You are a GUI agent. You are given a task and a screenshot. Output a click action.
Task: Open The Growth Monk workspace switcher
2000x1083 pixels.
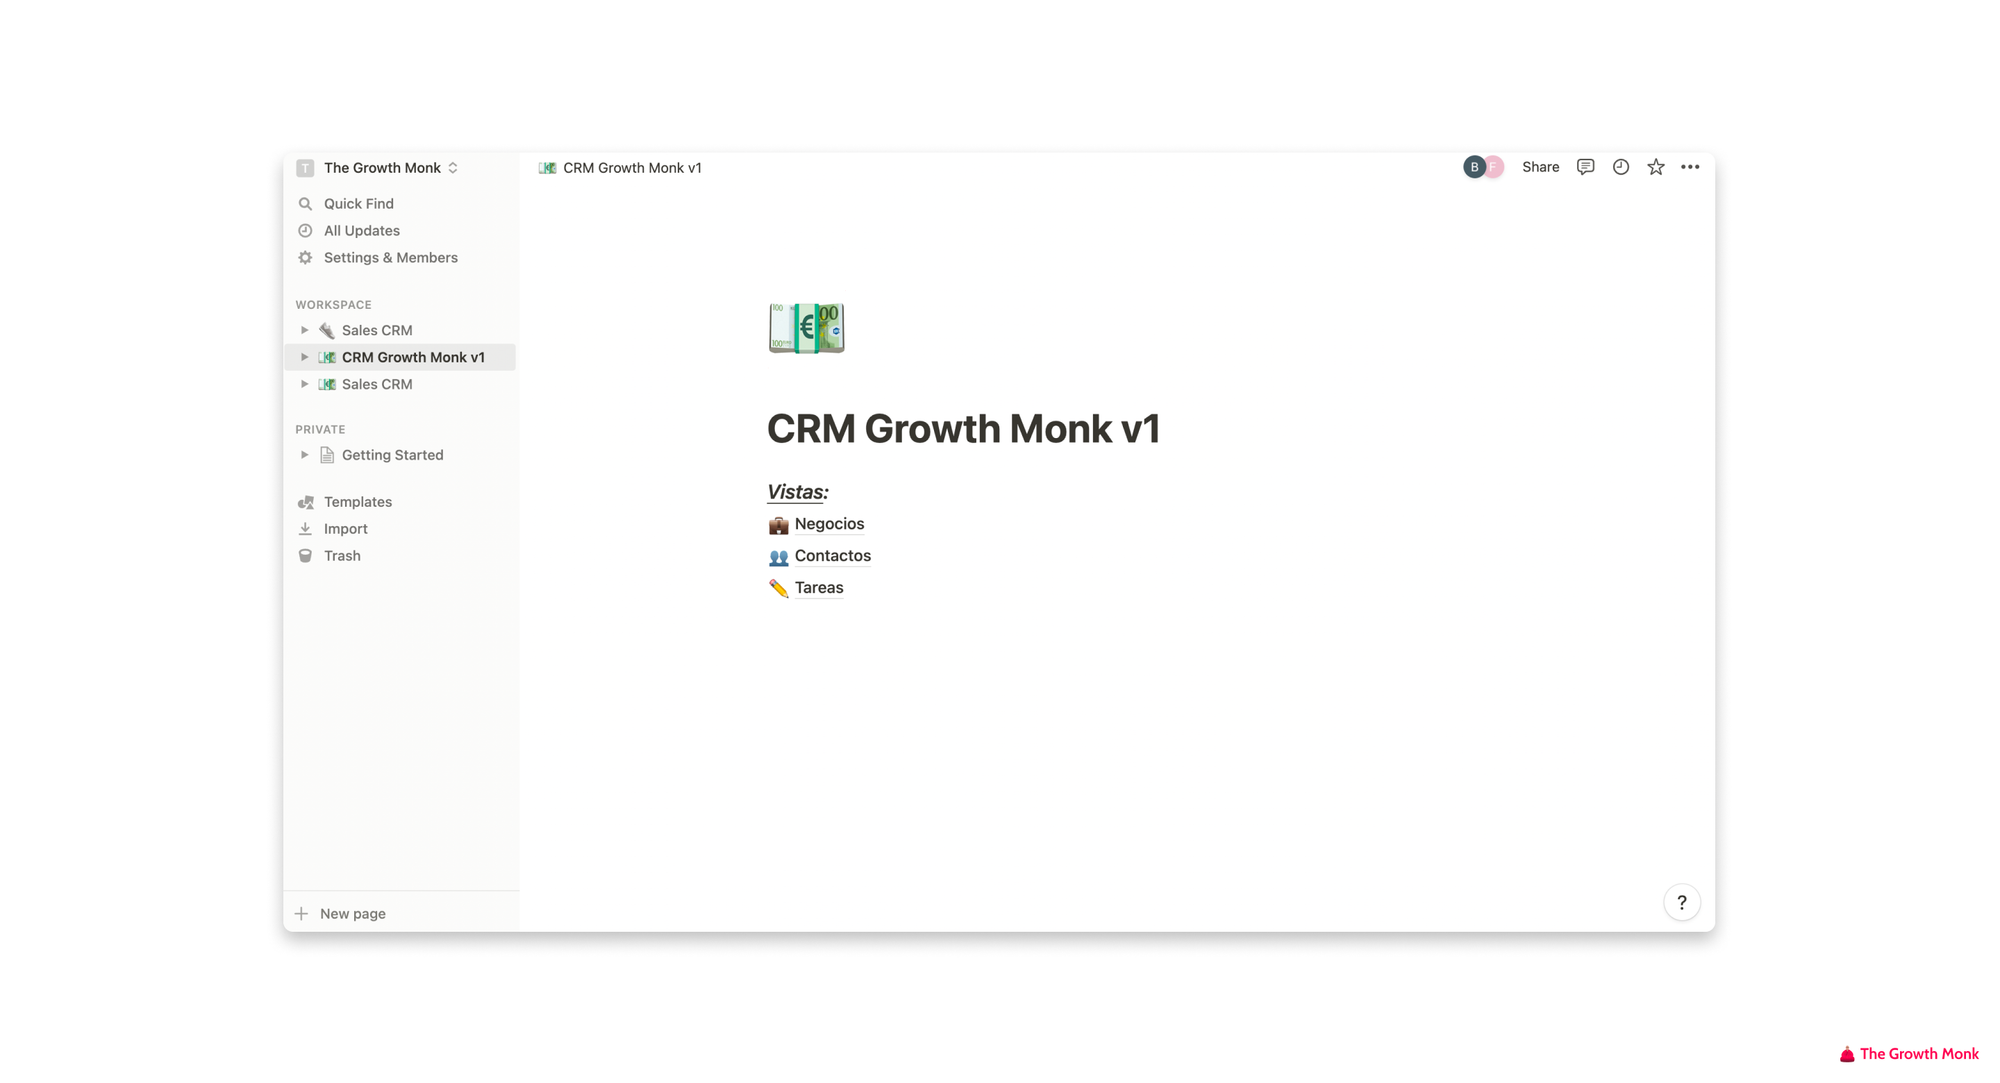391,168
